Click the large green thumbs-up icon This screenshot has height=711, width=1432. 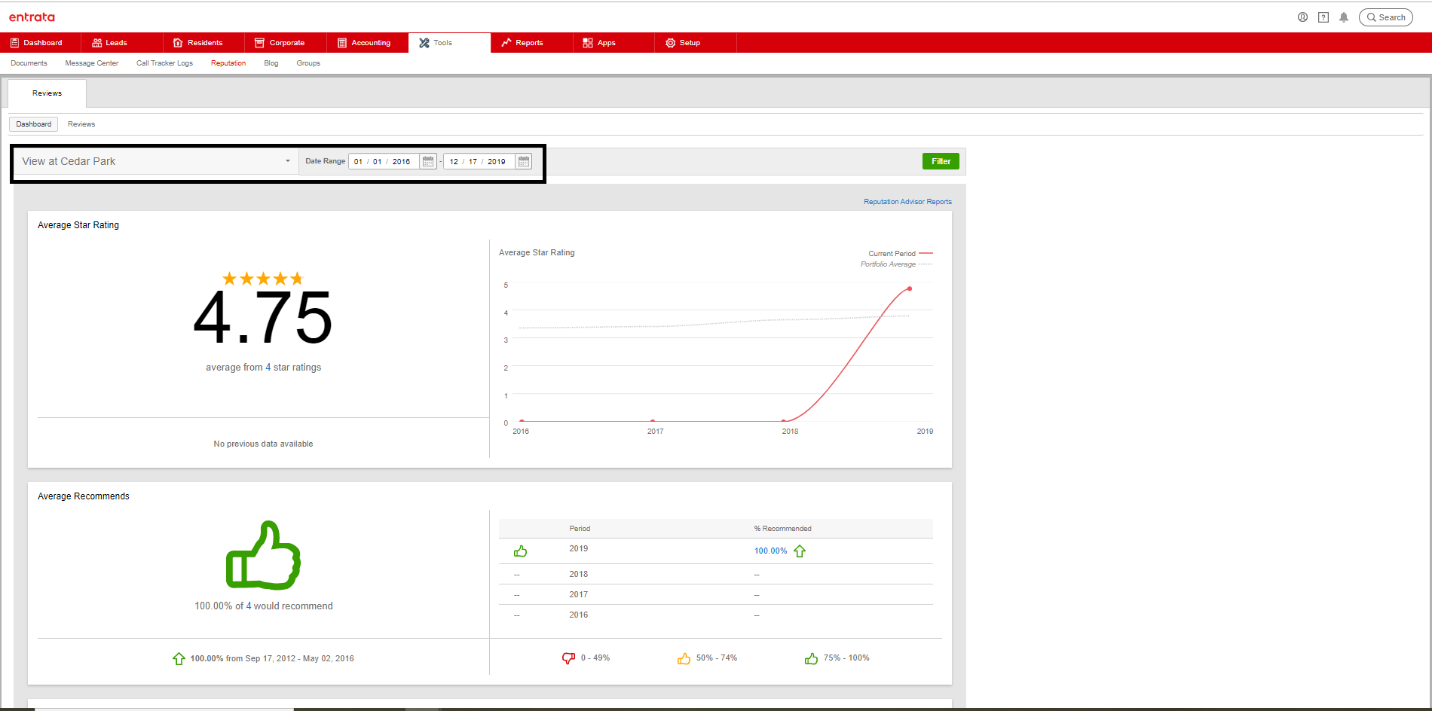pos(263,555)
